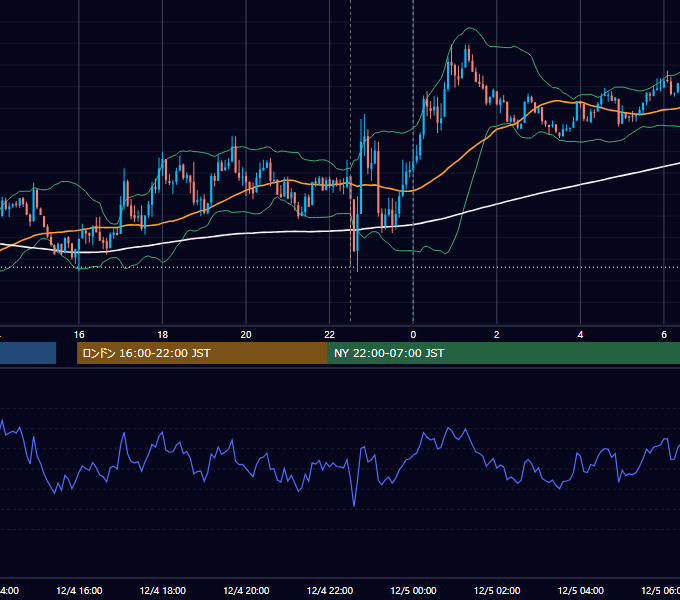Click the 4 hour axis label
This screenshot has height=600, width=680.
pyautogui.click(x=580, y=335)
